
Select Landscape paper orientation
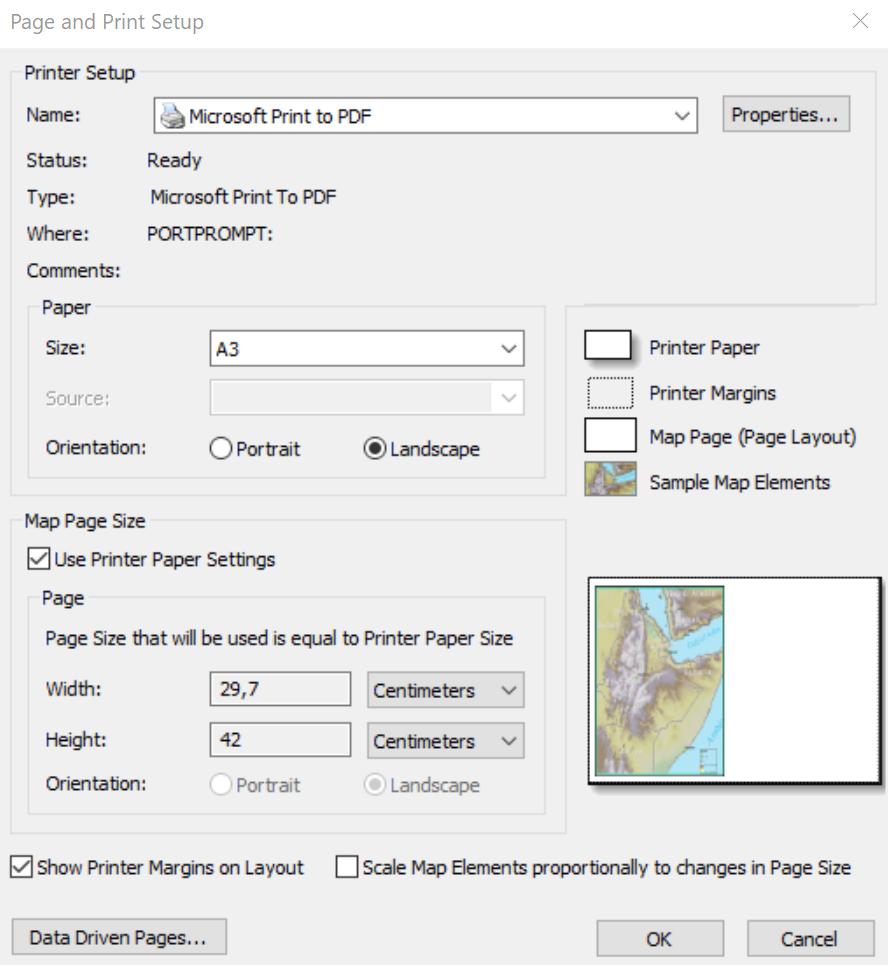coord(374,449)
